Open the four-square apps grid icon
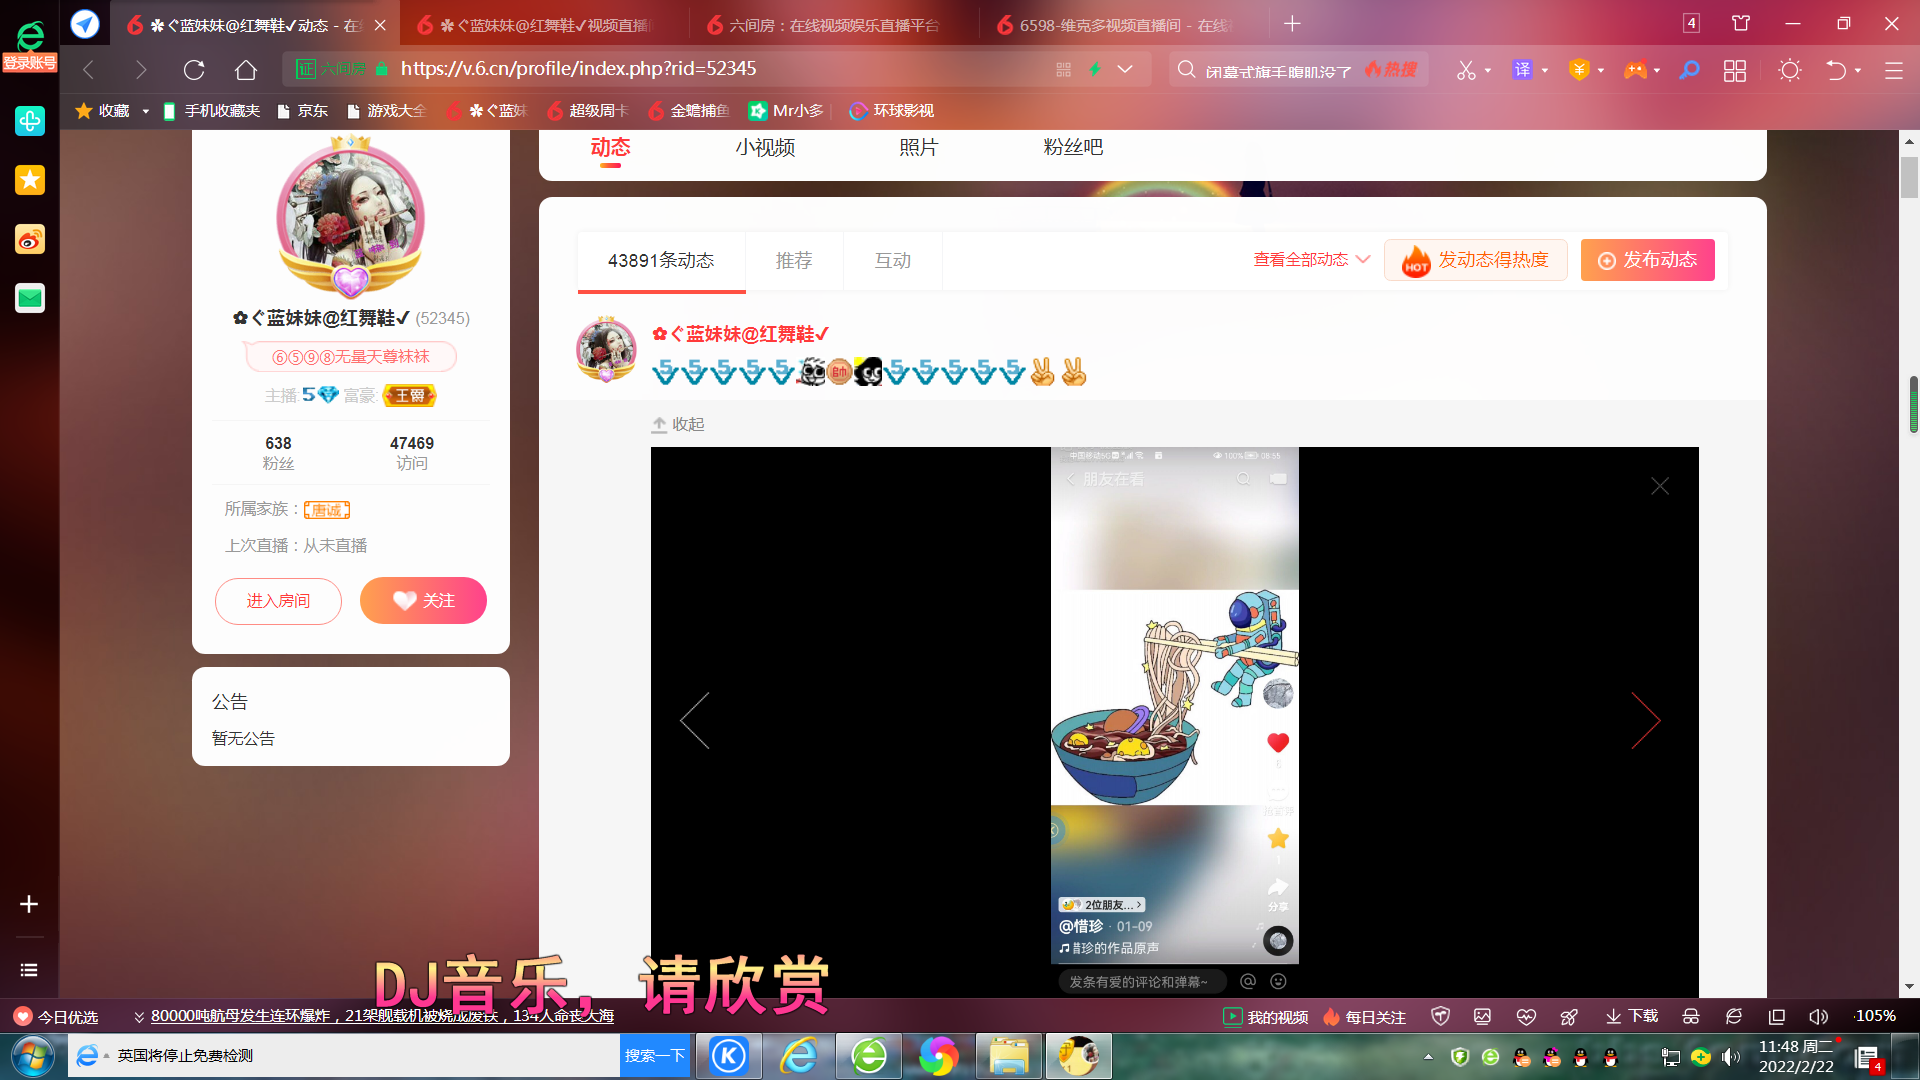Screen dimensions: 1920x1080 pos(1735,70)
